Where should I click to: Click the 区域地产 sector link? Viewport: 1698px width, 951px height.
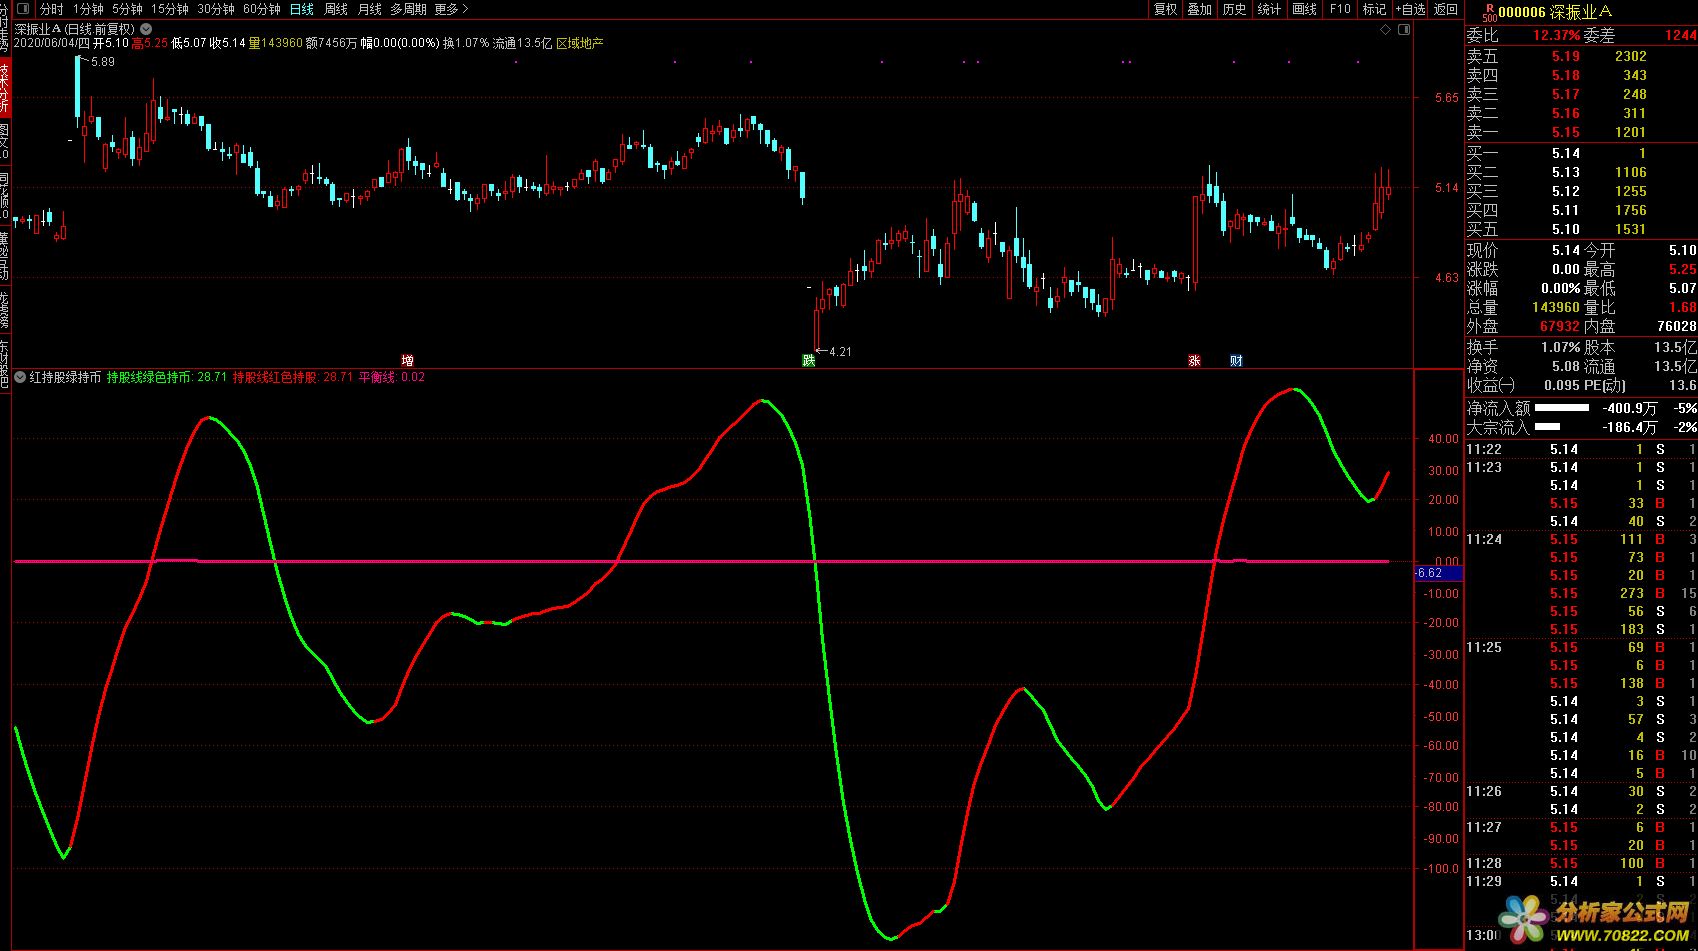[580, 43]
